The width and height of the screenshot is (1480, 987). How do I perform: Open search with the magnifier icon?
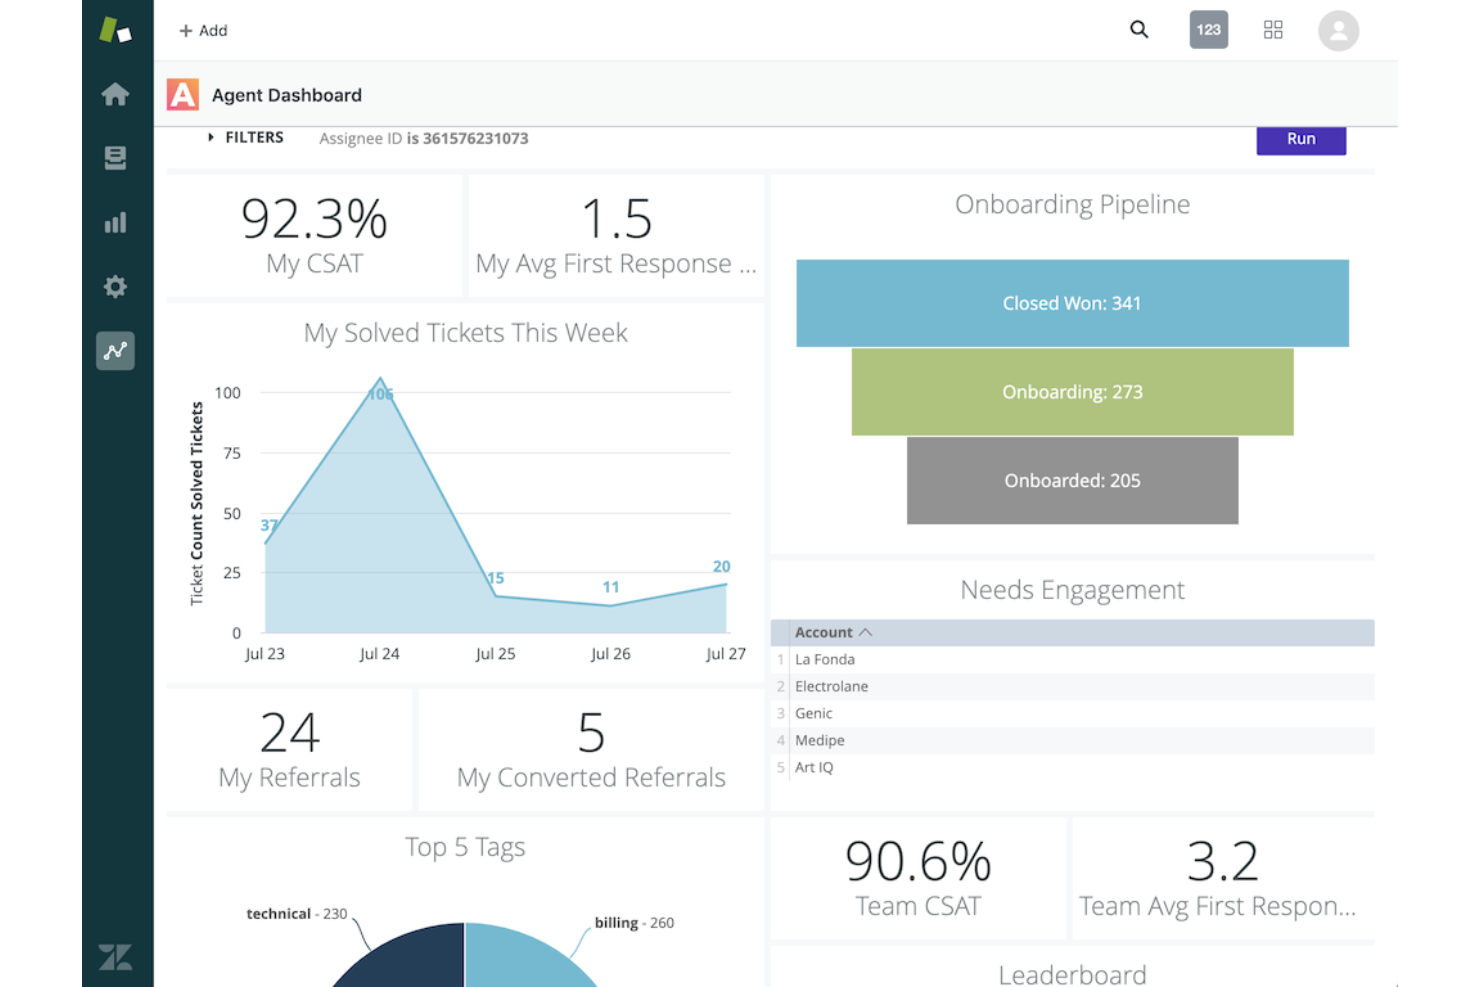point(1139,30)
